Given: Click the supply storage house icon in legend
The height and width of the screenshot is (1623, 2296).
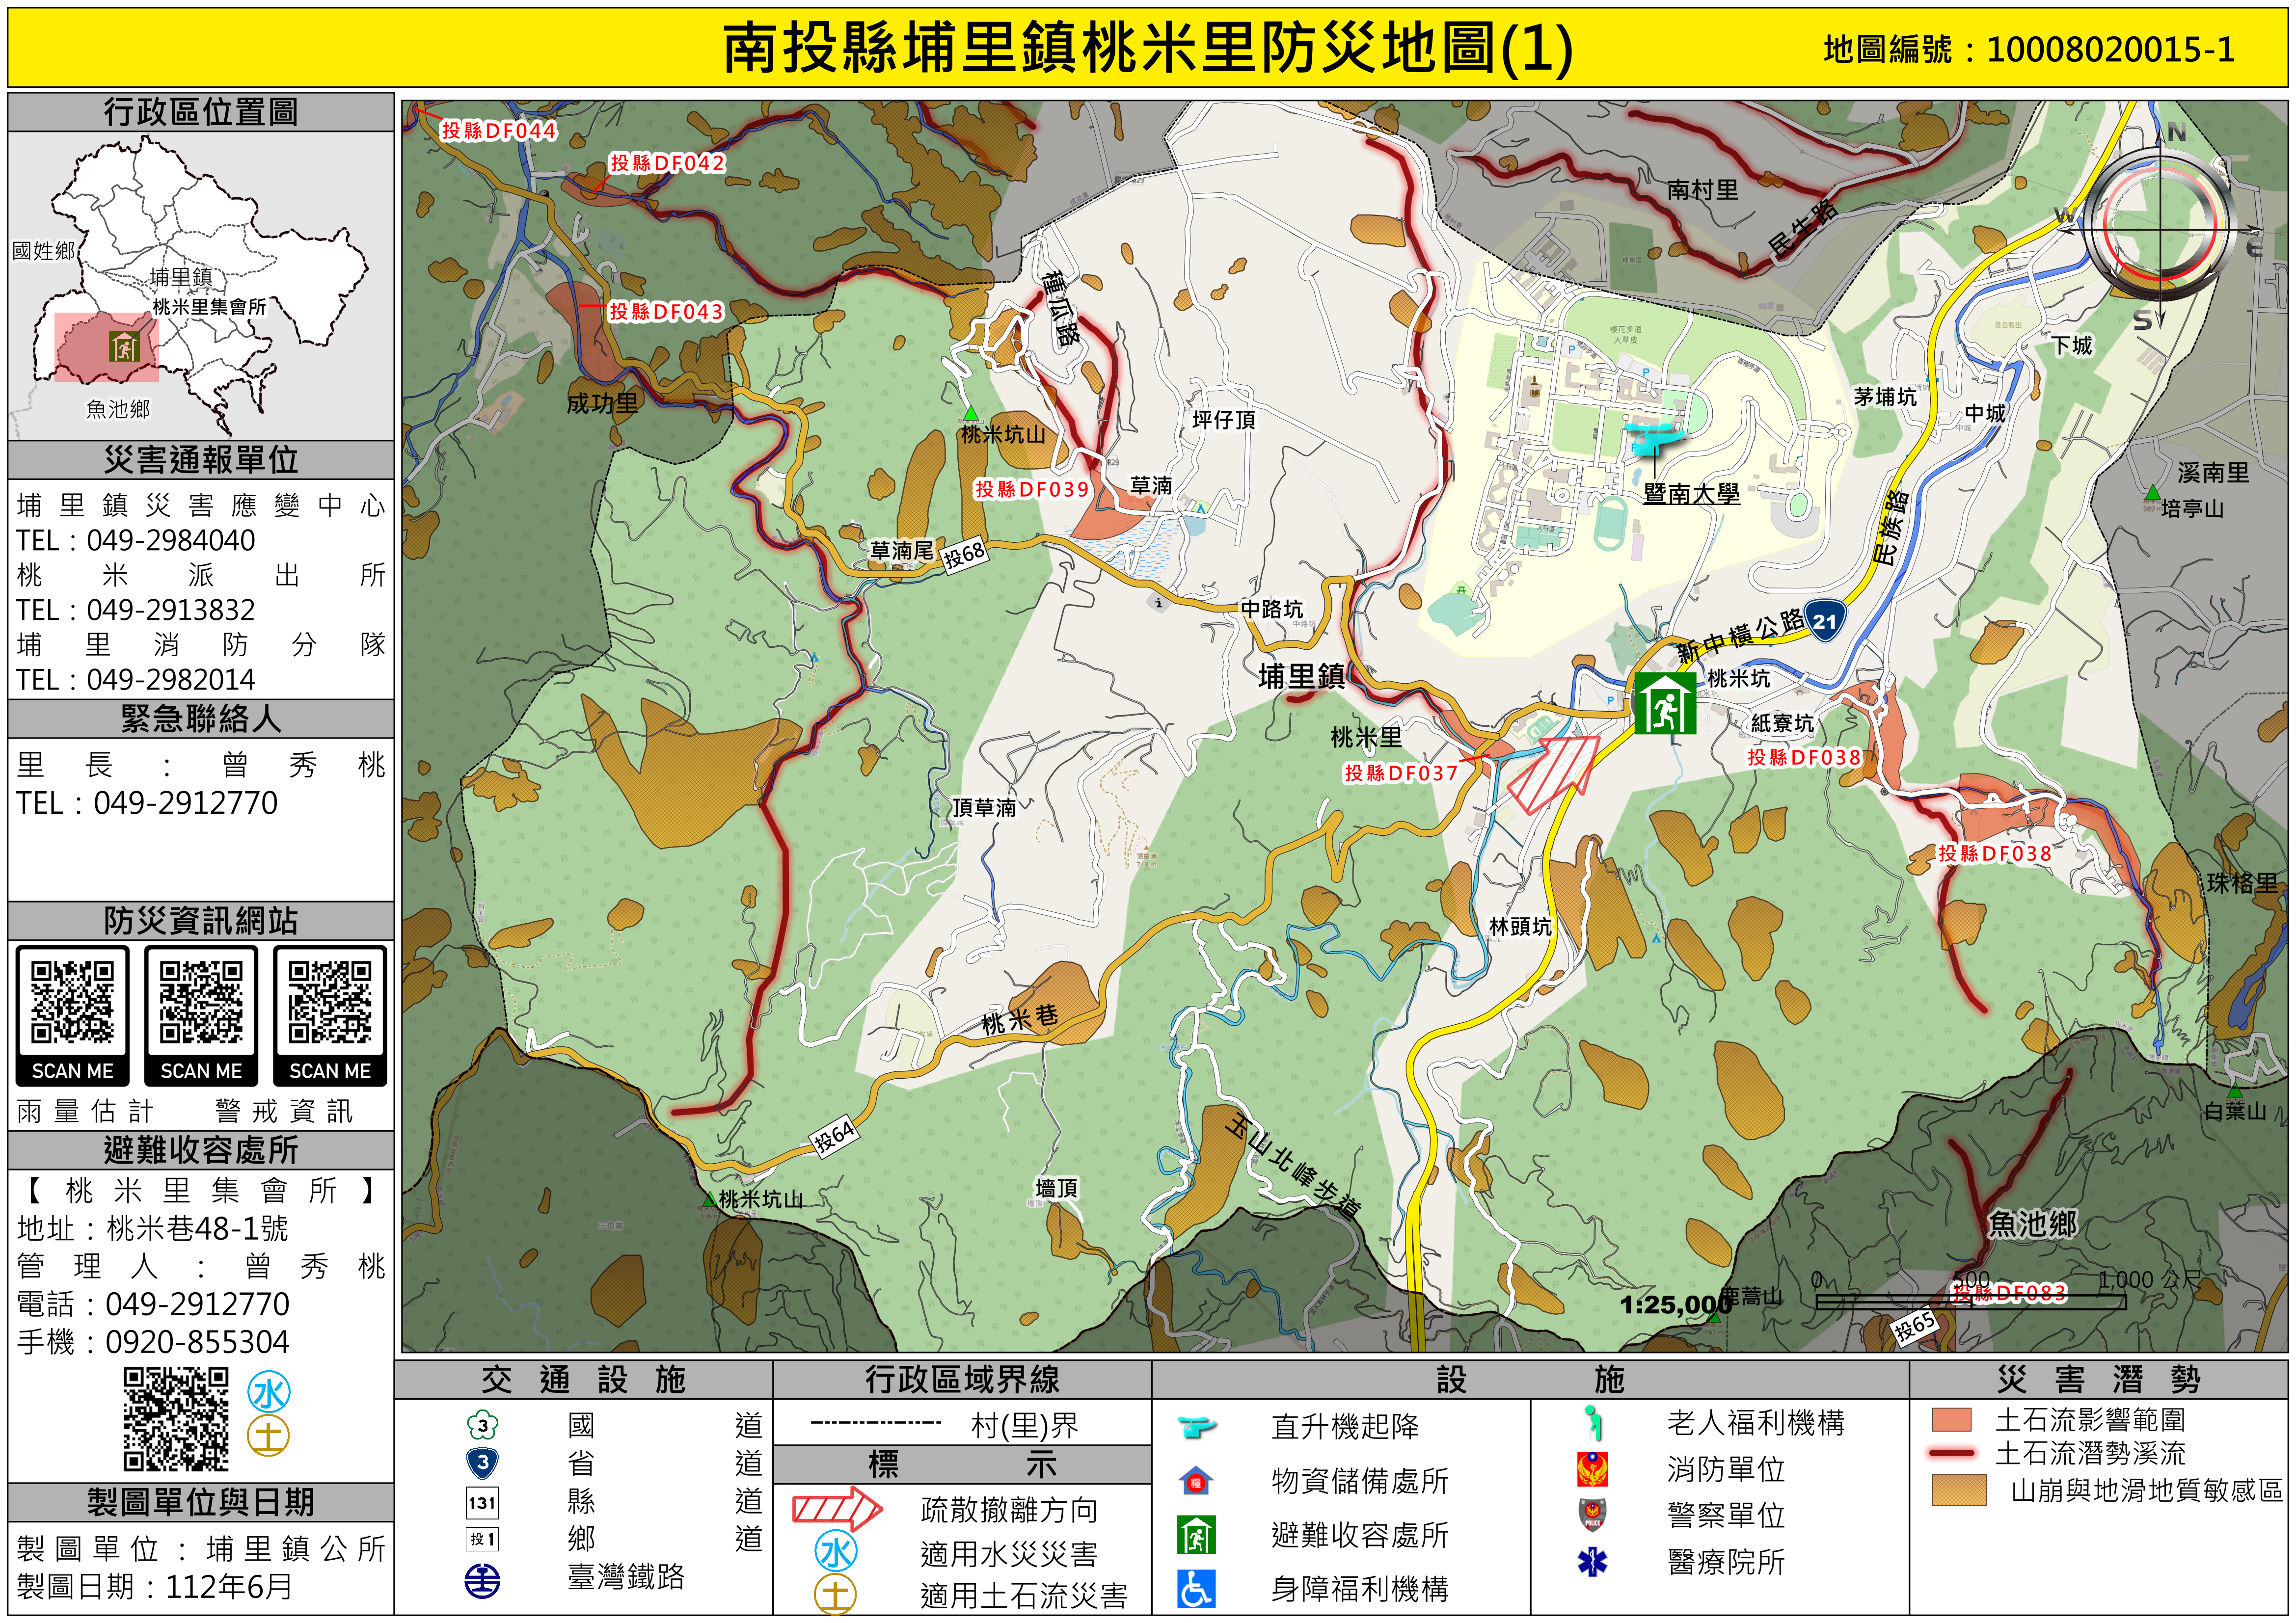Looking at the screenshot, I should (x=1196, y=1481).
